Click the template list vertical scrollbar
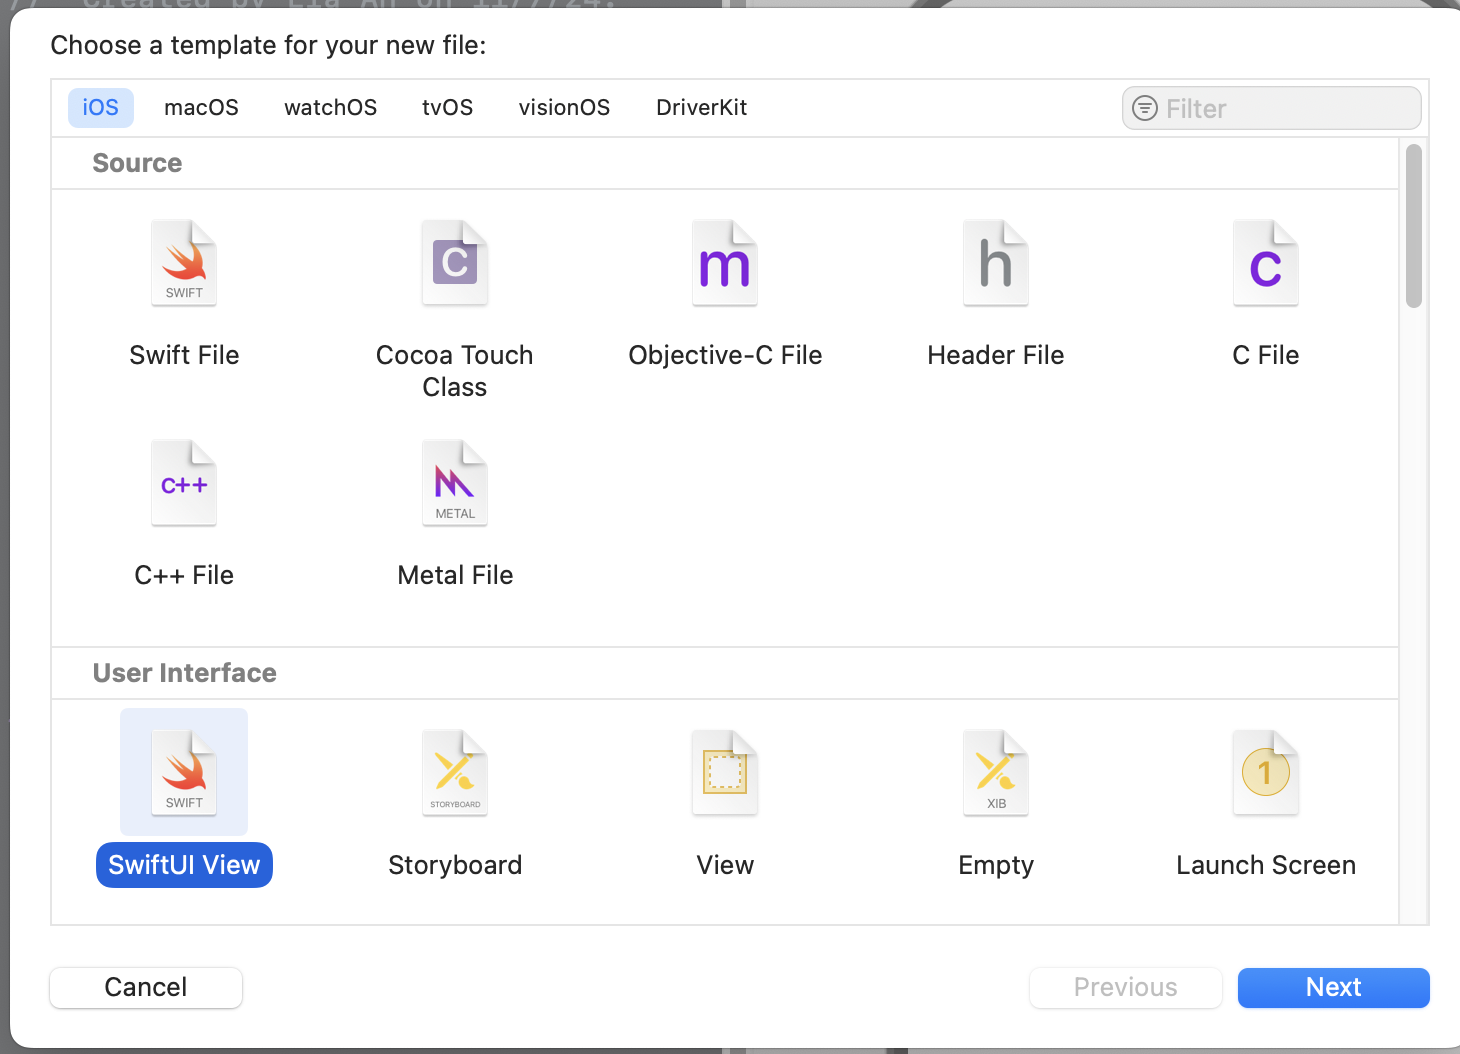This screenshot has height=1054, width=1460. pyautogui.click(x=1413, y=226)
